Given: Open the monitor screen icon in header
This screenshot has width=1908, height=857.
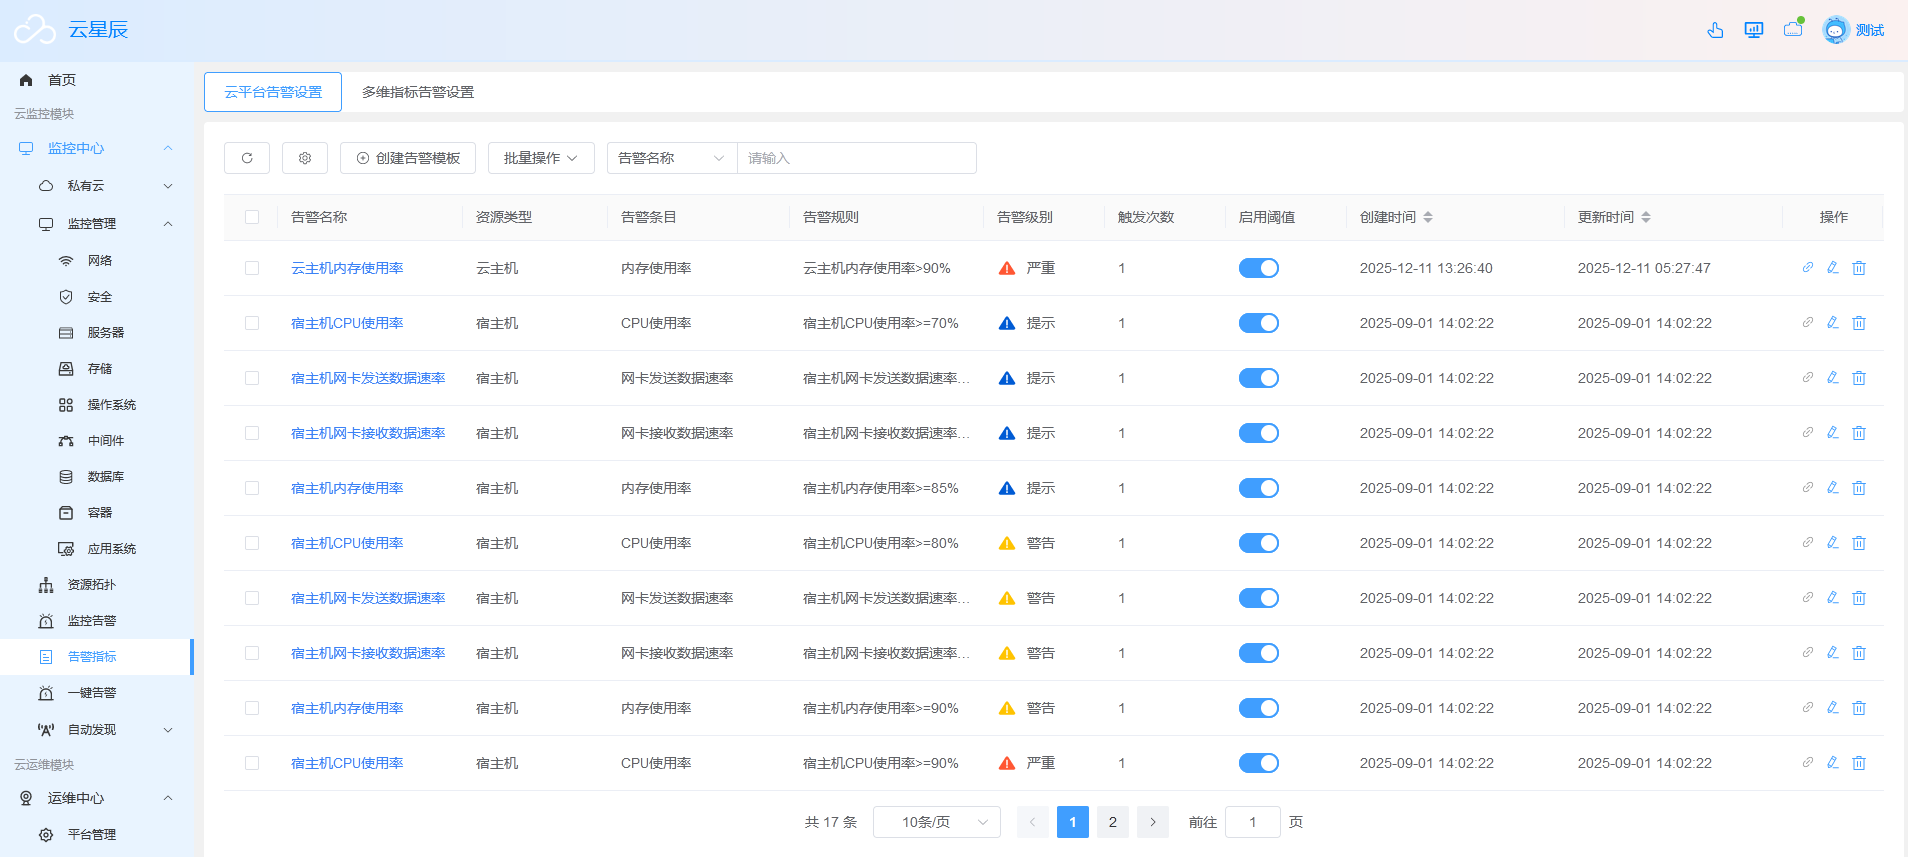Looking at the screenshot, I should coord(1754,30).
